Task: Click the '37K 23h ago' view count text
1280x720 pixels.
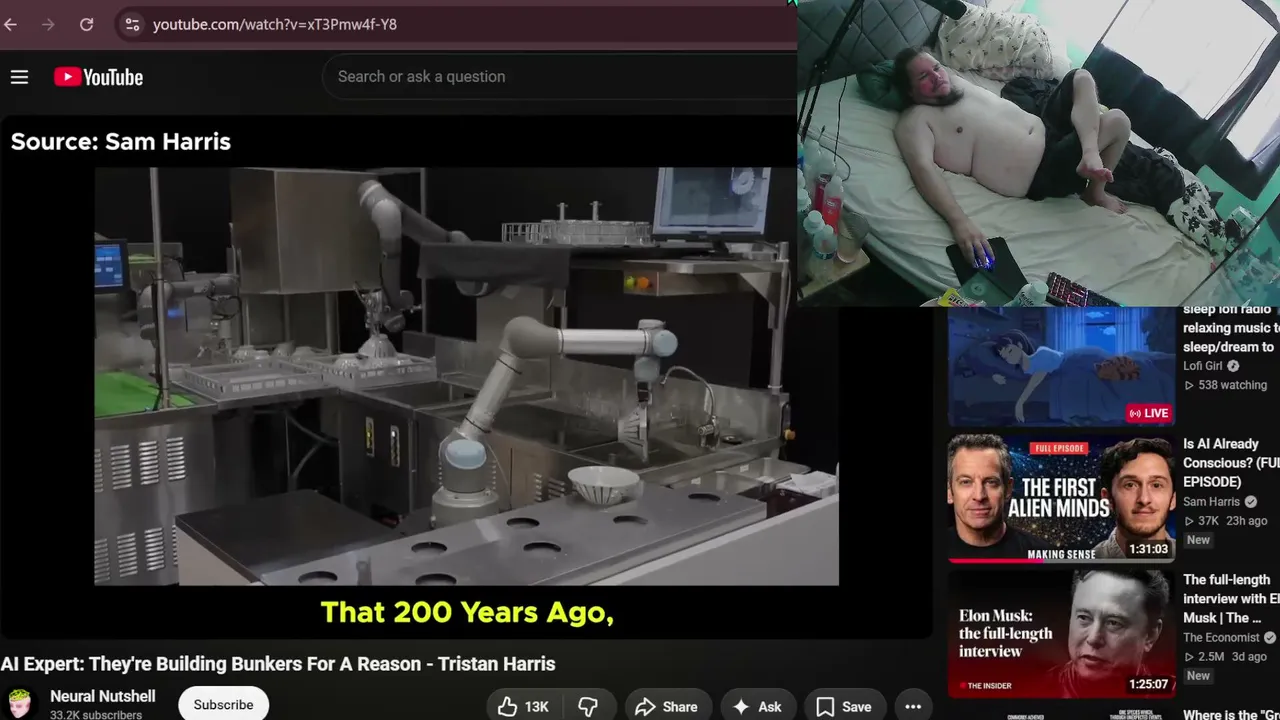Action: (1225, 521)
